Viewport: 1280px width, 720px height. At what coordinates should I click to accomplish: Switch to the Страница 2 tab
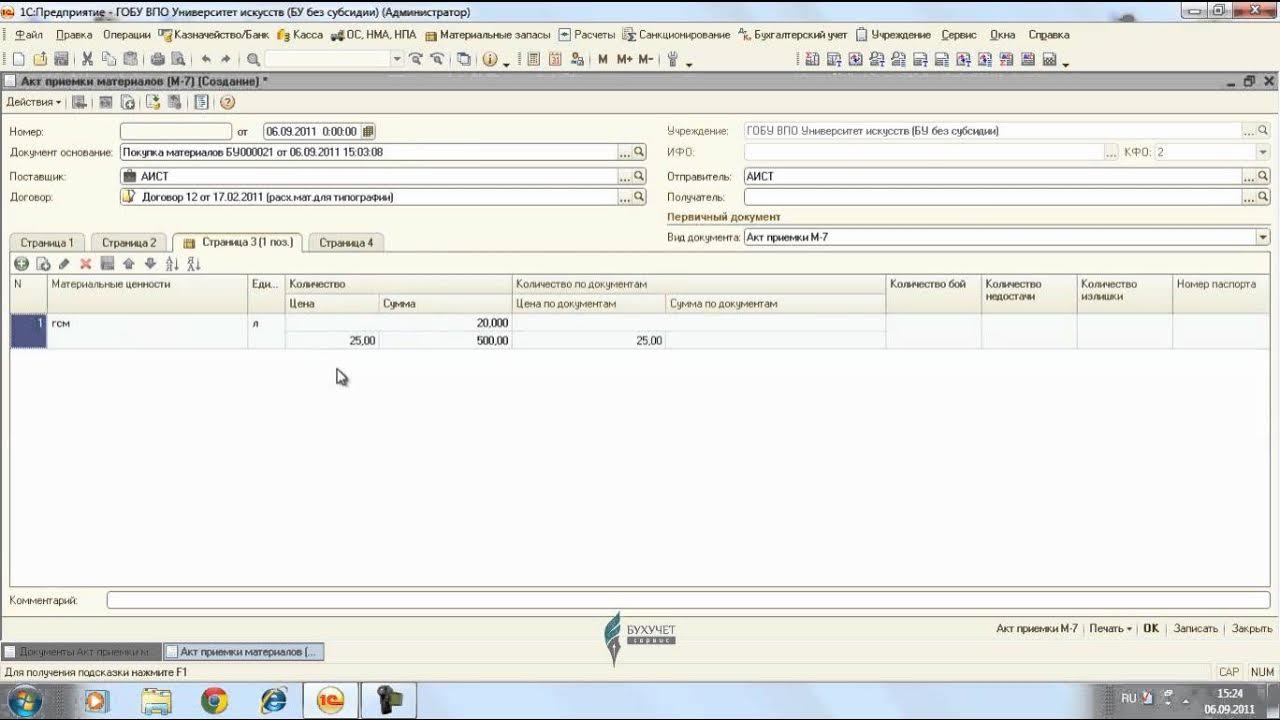pyautogui.click(x=129, y=242)
